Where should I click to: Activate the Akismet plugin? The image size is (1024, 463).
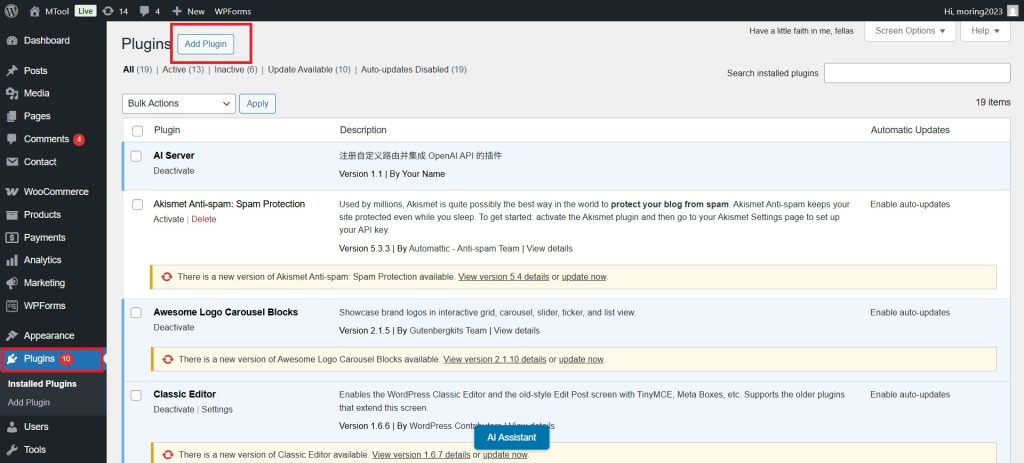pyautogui.click(x=168, y=219)
